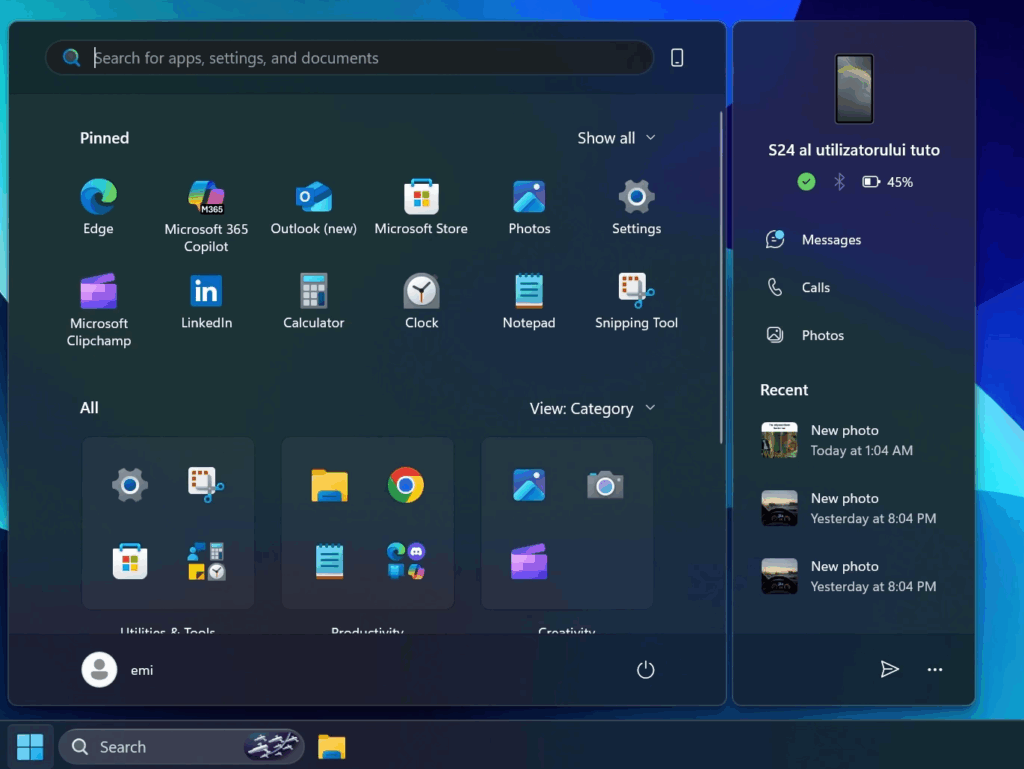Launch LinkedIn from pinned apps

coord(206,301)
